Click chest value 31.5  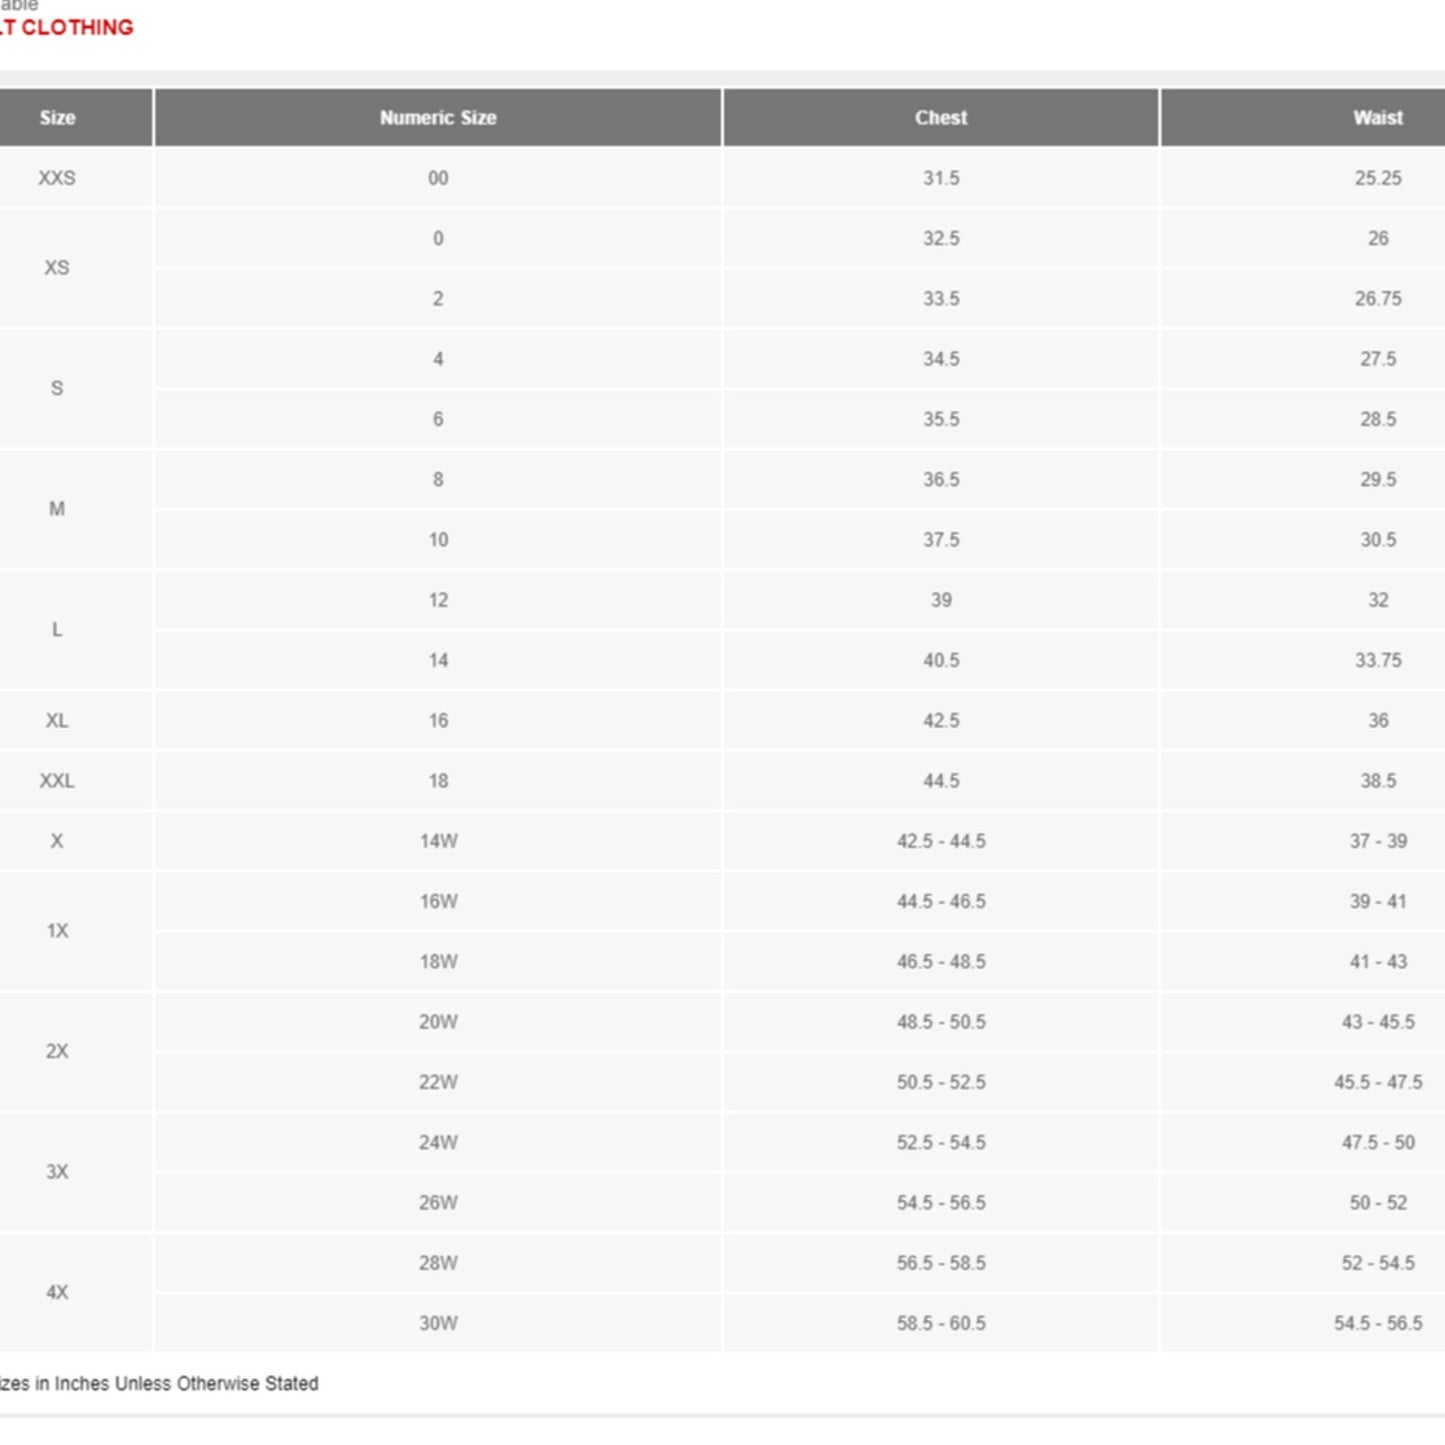941,178
